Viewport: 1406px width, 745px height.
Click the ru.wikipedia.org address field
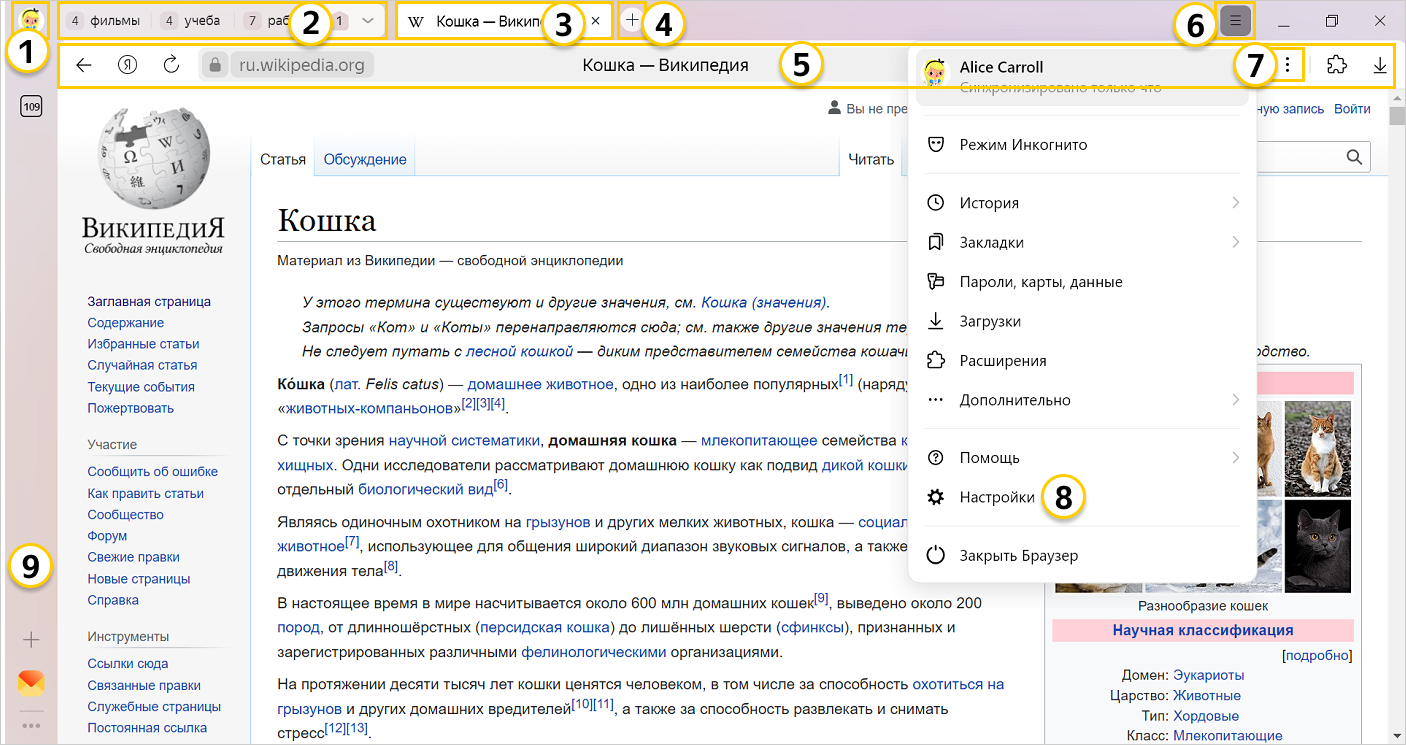pos(301,66)
